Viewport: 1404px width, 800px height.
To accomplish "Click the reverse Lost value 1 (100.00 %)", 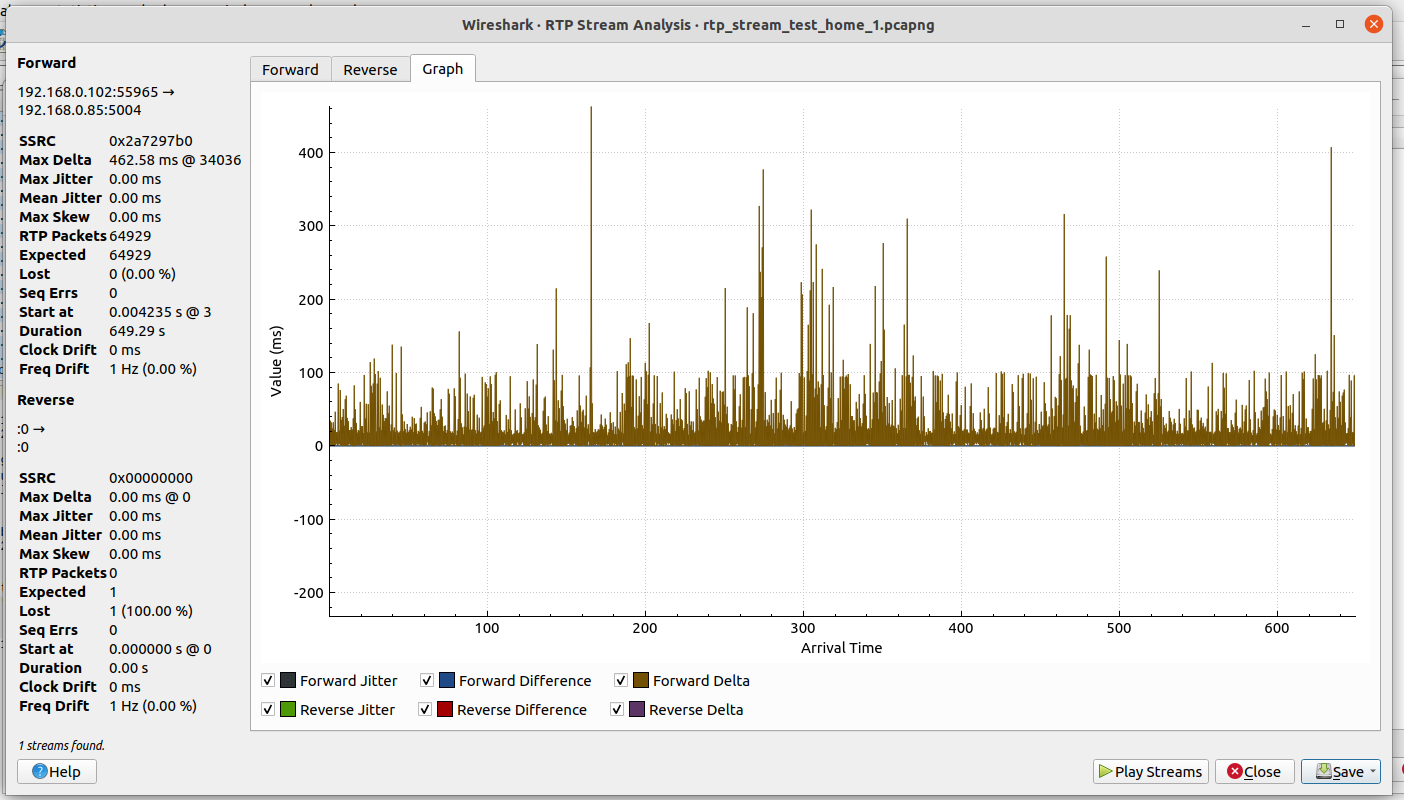I will click(151, 611).
